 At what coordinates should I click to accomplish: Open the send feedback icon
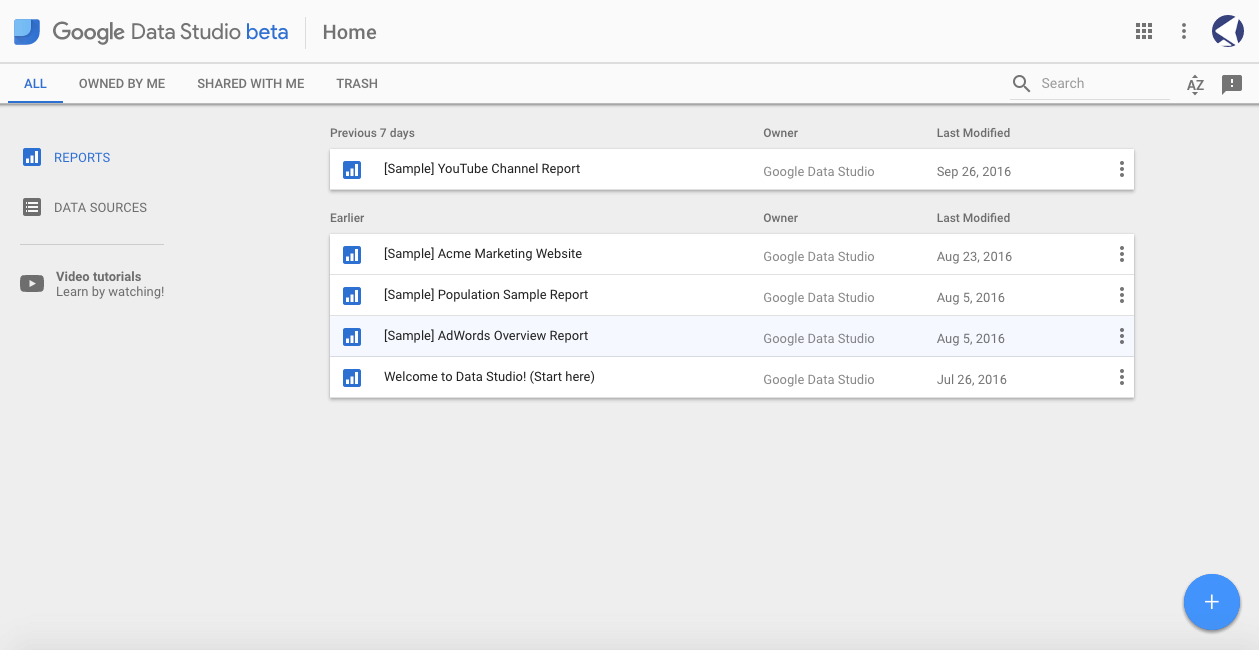pos(1232,84)
